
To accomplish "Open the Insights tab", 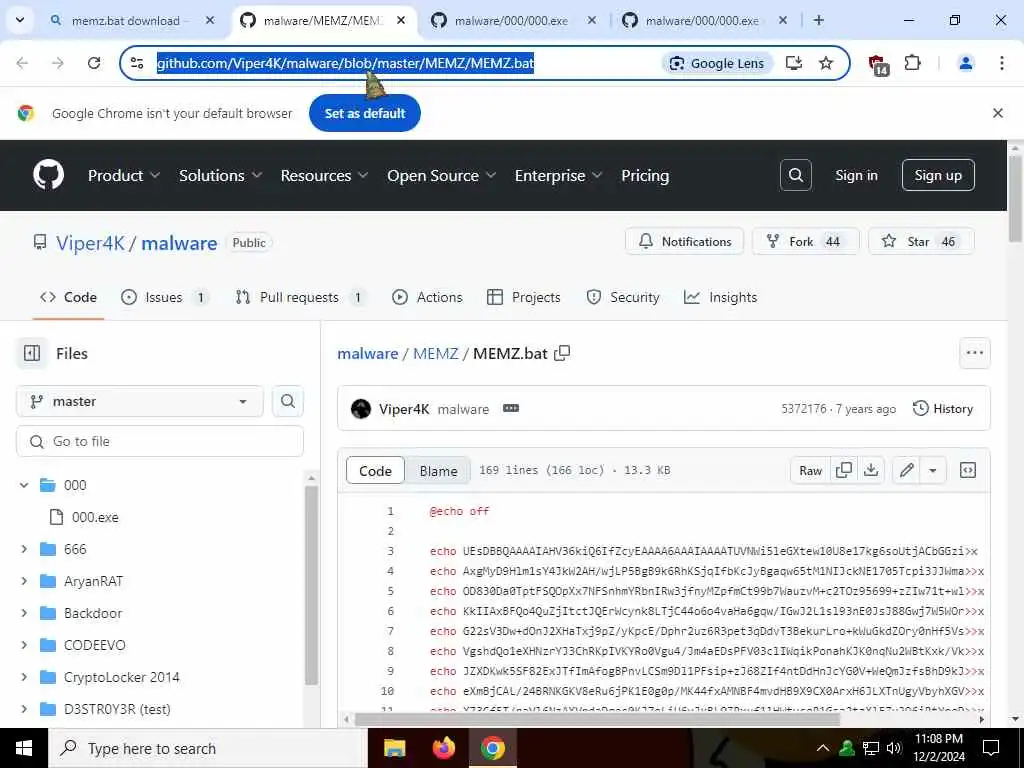I will [x=720, y=297].
